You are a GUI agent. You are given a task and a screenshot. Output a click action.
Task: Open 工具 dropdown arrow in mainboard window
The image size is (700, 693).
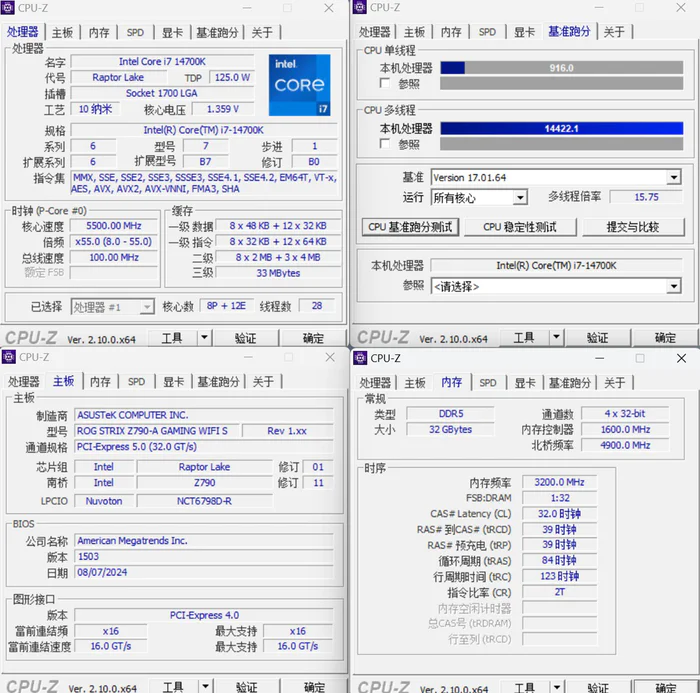pyautogui.click(x=205, y=687)
